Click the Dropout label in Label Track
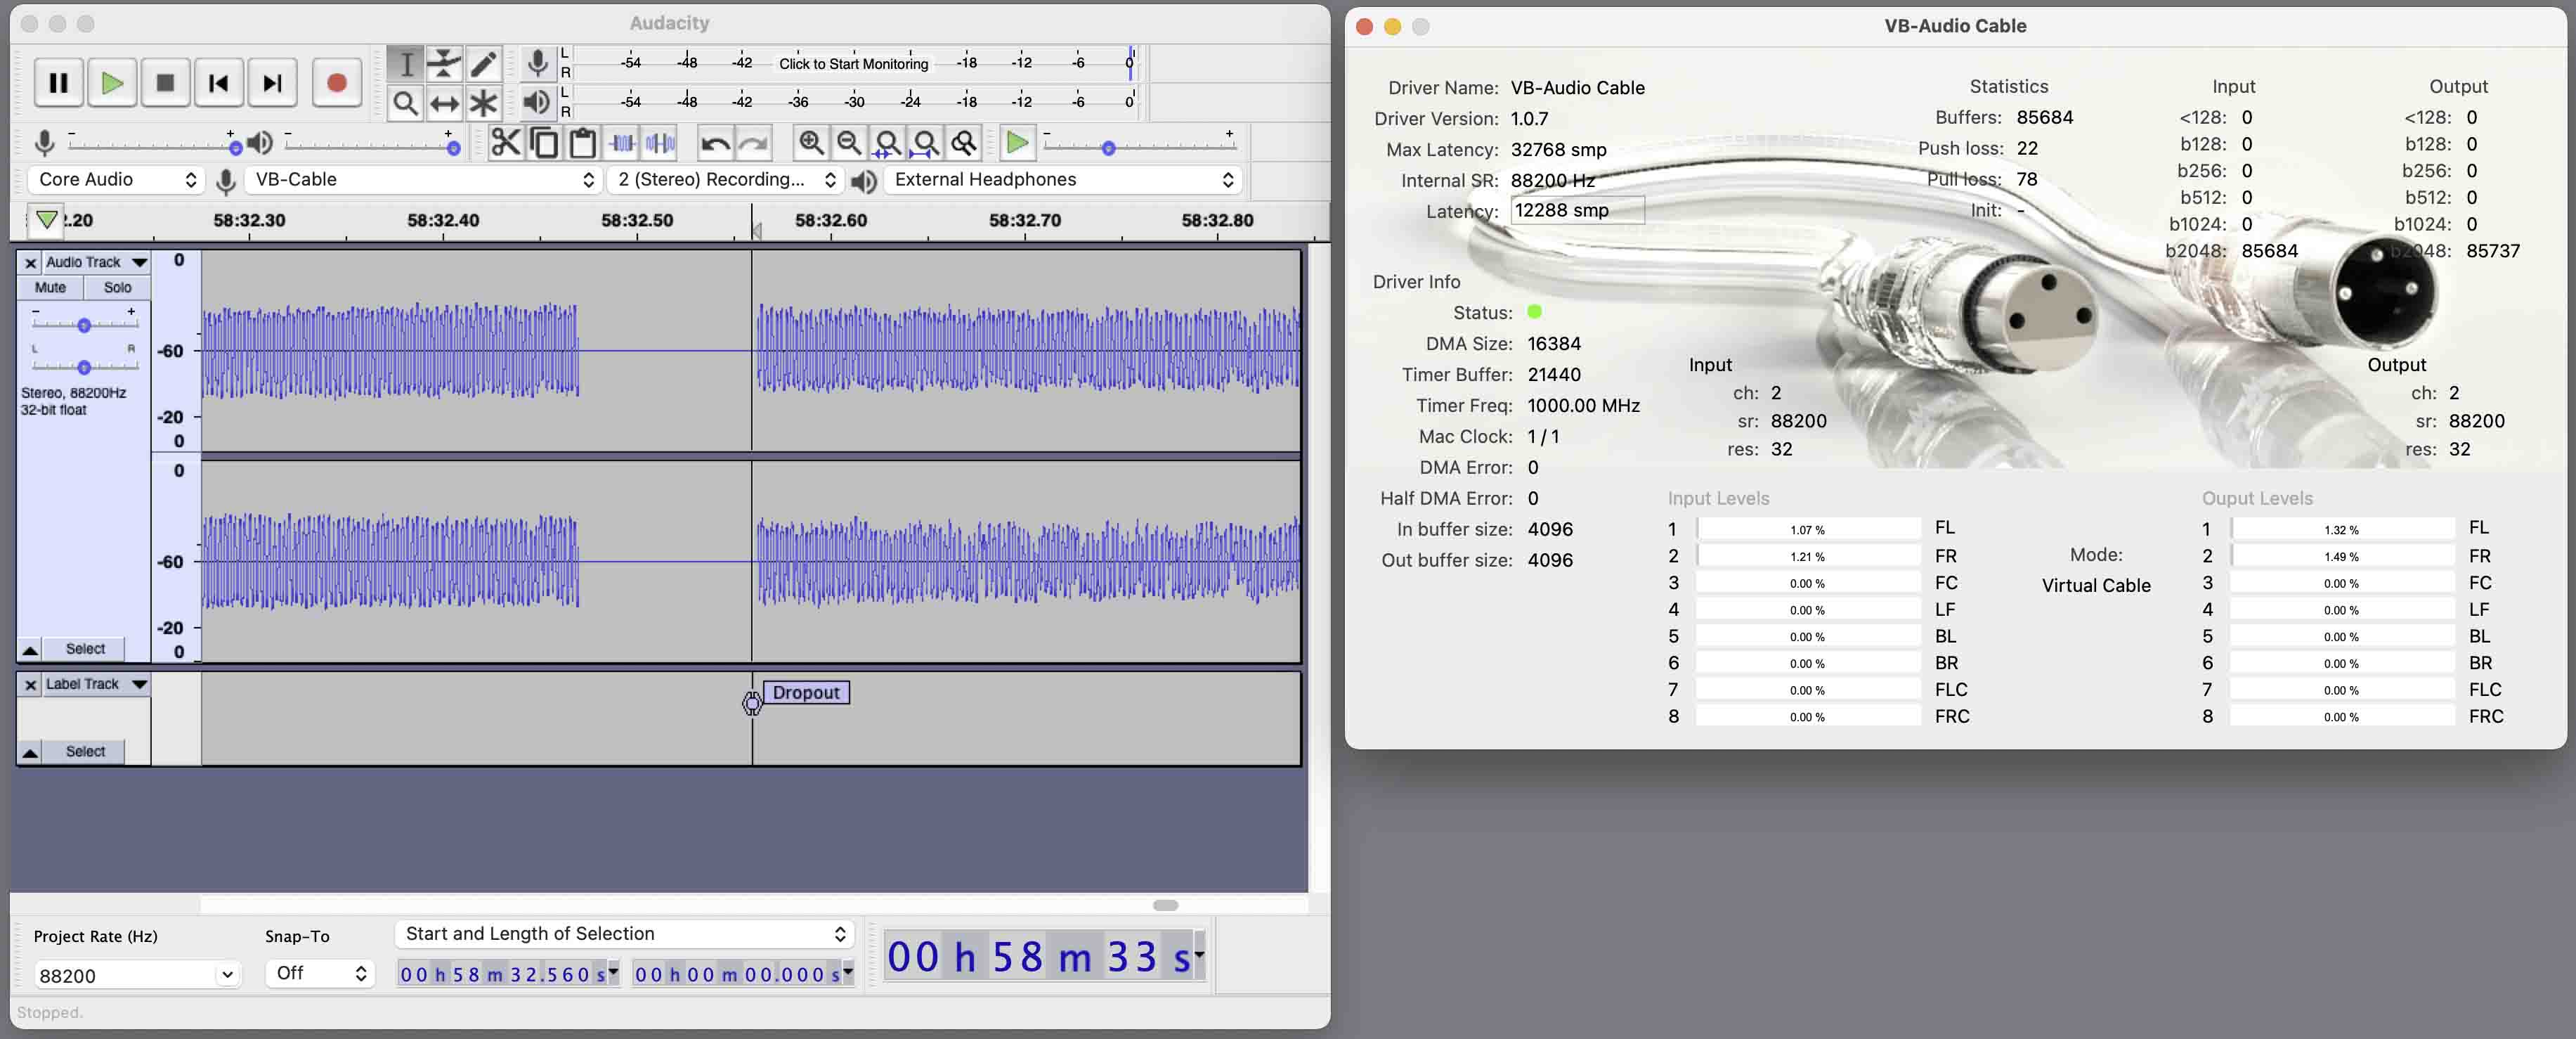Viewport: 2576px width, 1039px height. pyautogui.click(x=806, y=693)
